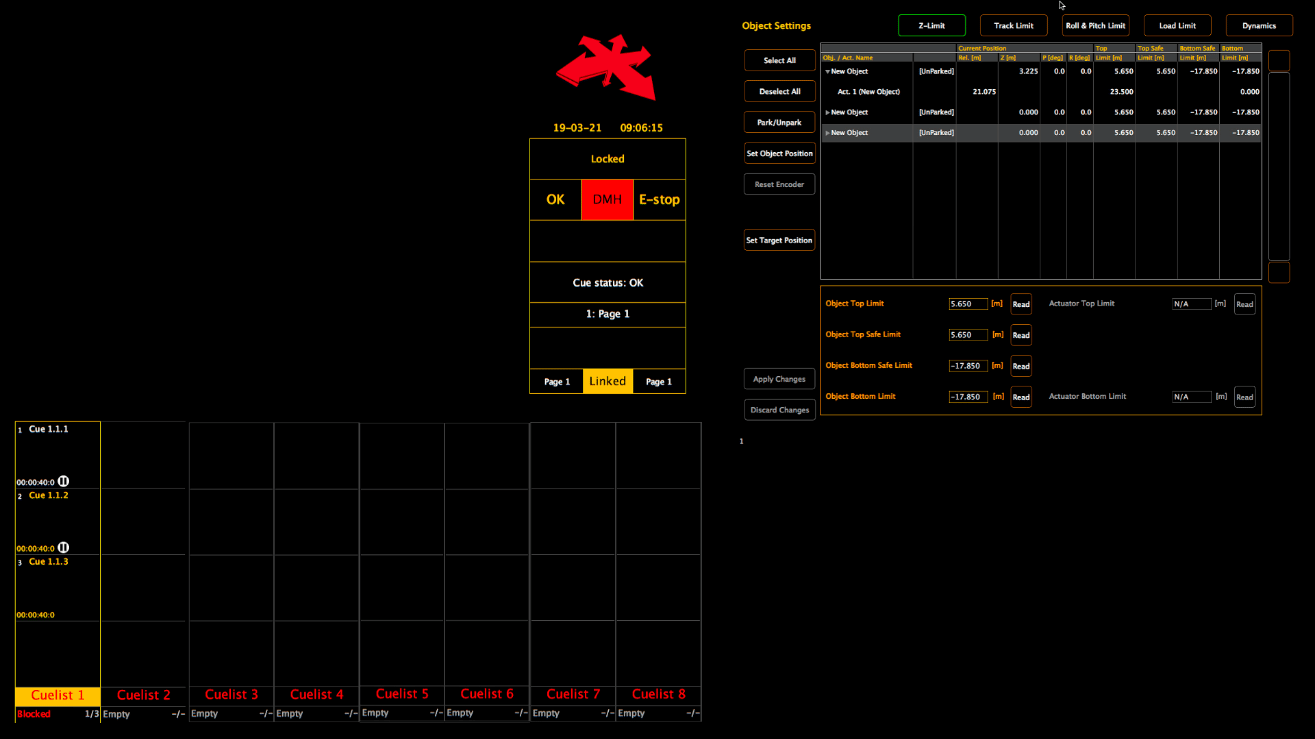This screenshot has height=739, width=1315.
Task: Click the E-stop indicator
Action: (x=659, y=199)
